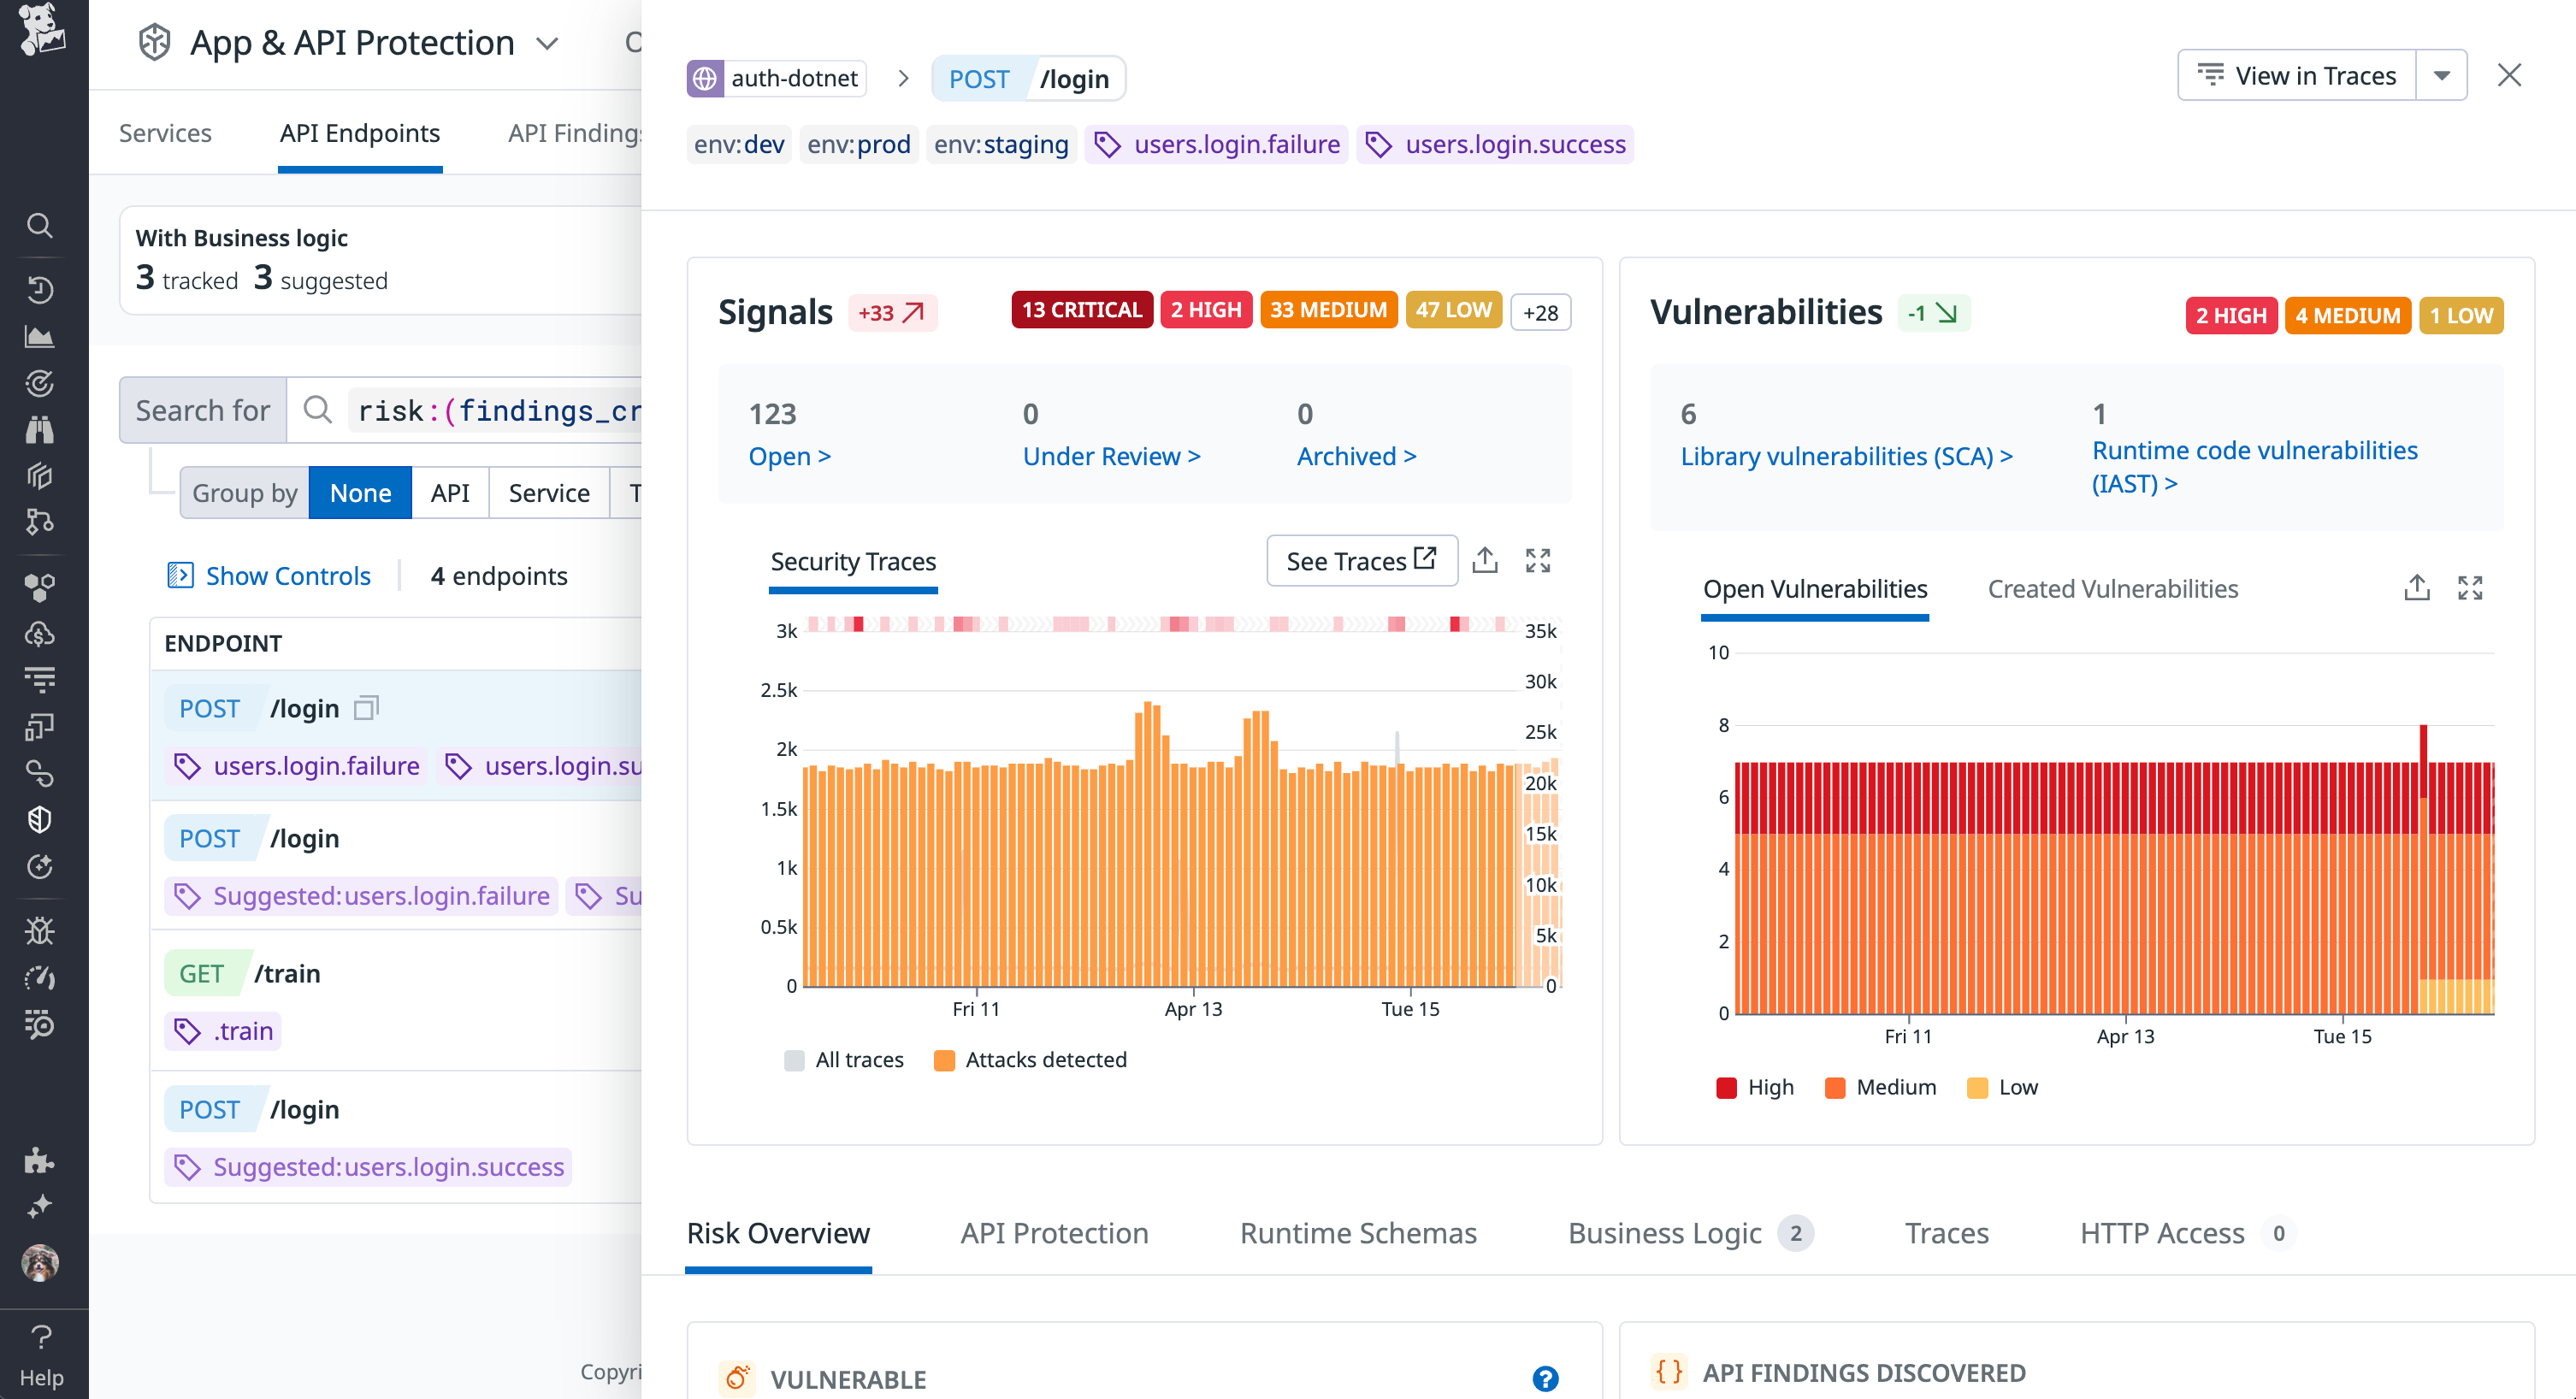Open the Dashboards metrics icon in sidebar
This screenshot has height=1399, width=2576.
coord(40,337)
